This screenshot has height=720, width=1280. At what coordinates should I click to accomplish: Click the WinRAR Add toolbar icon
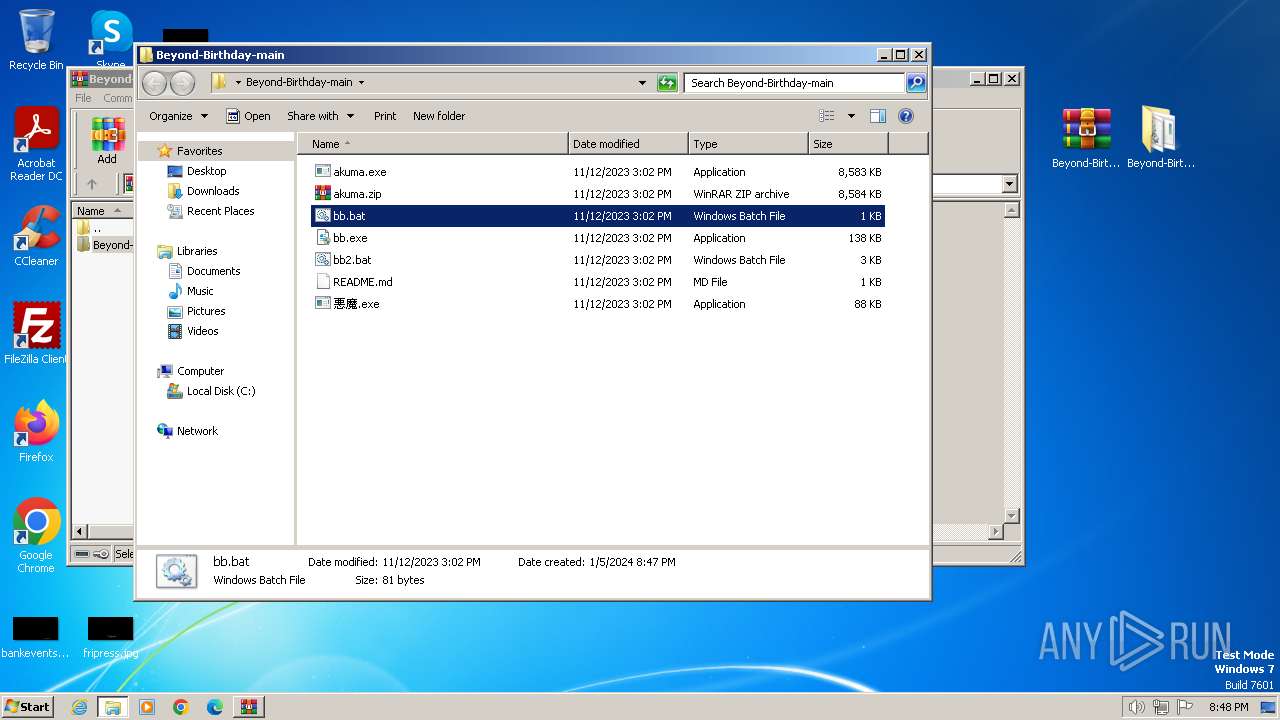tap(107, 140)
